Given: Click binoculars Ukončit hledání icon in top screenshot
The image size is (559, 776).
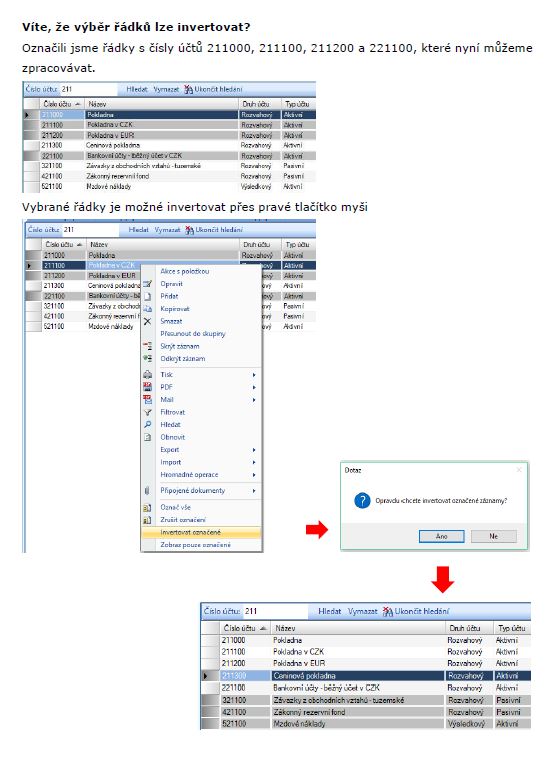Looking at the screenshot, I should pos(188,90).
